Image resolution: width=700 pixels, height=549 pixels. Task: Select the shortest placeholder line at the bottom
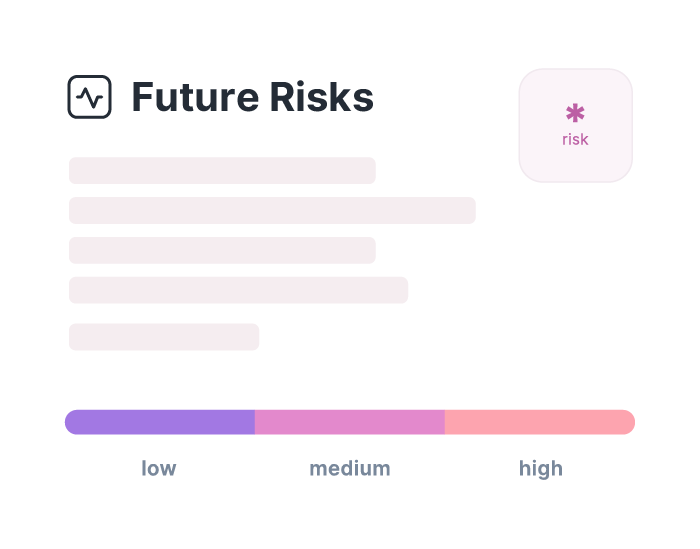coord(164,337)
